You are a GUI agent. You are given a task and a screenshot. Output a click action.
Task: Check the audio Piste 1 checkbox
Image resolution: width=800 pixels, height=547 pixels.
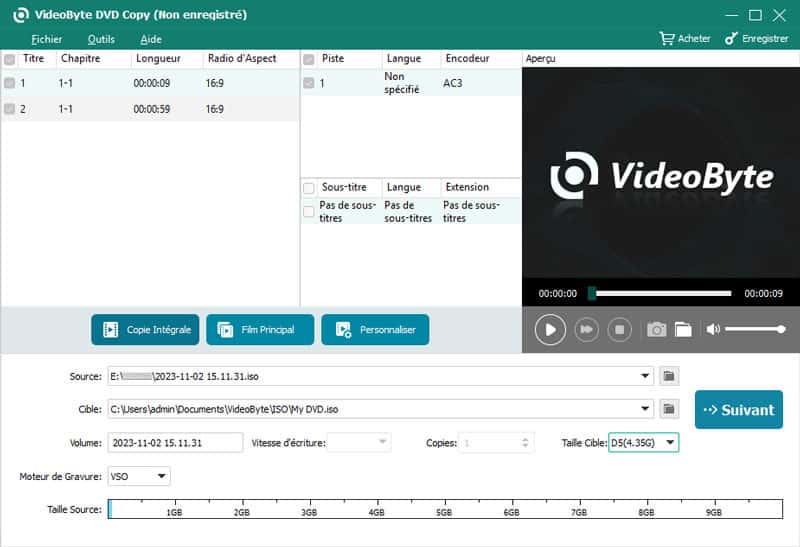(x=309, y=84)
